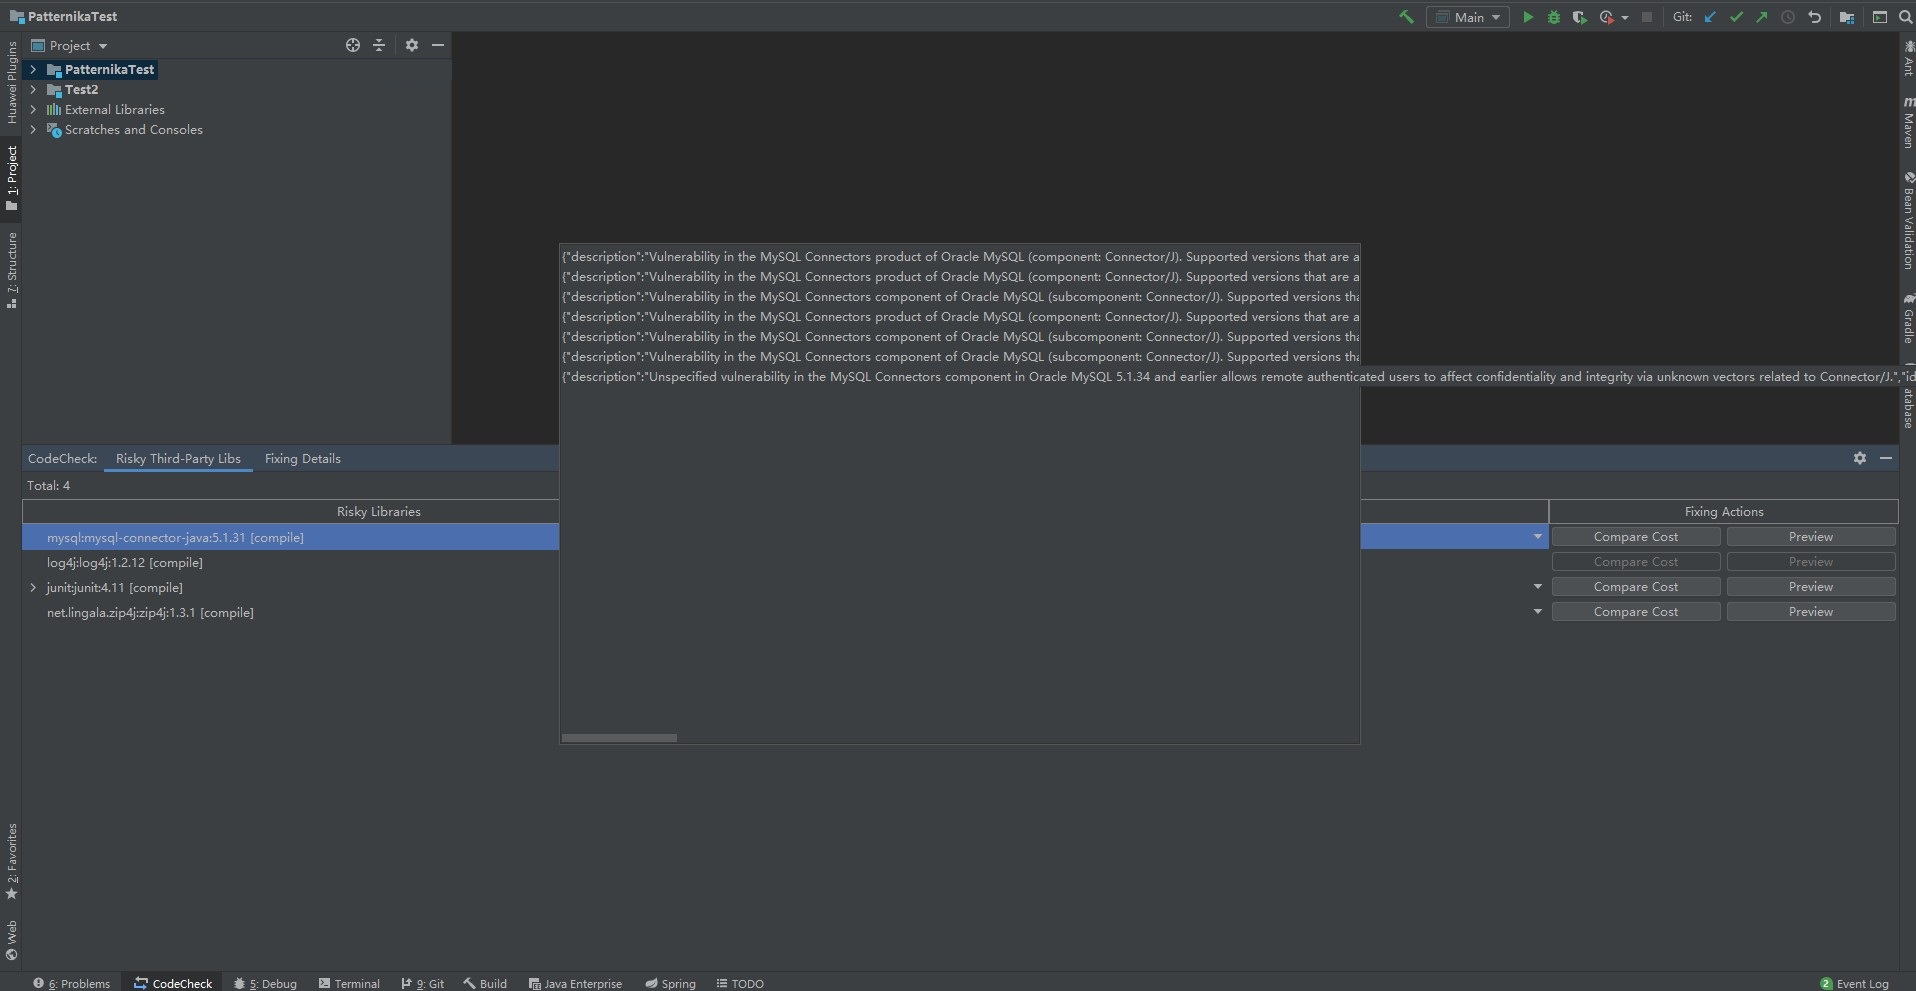The width and height of the screenshot is (1916, 991).
Task: Open the 2: Favorites side tab
Action: (x=11, y=861)
